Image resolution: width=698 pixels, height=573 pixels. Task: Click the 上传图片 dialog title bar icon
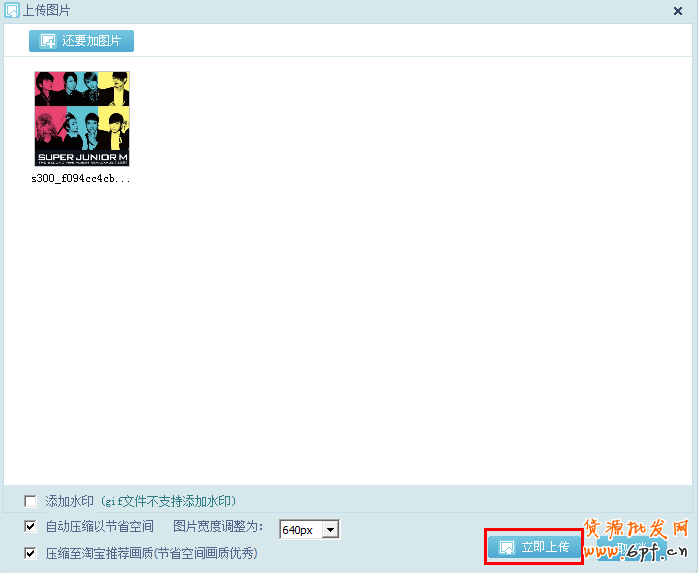point(12,10)
